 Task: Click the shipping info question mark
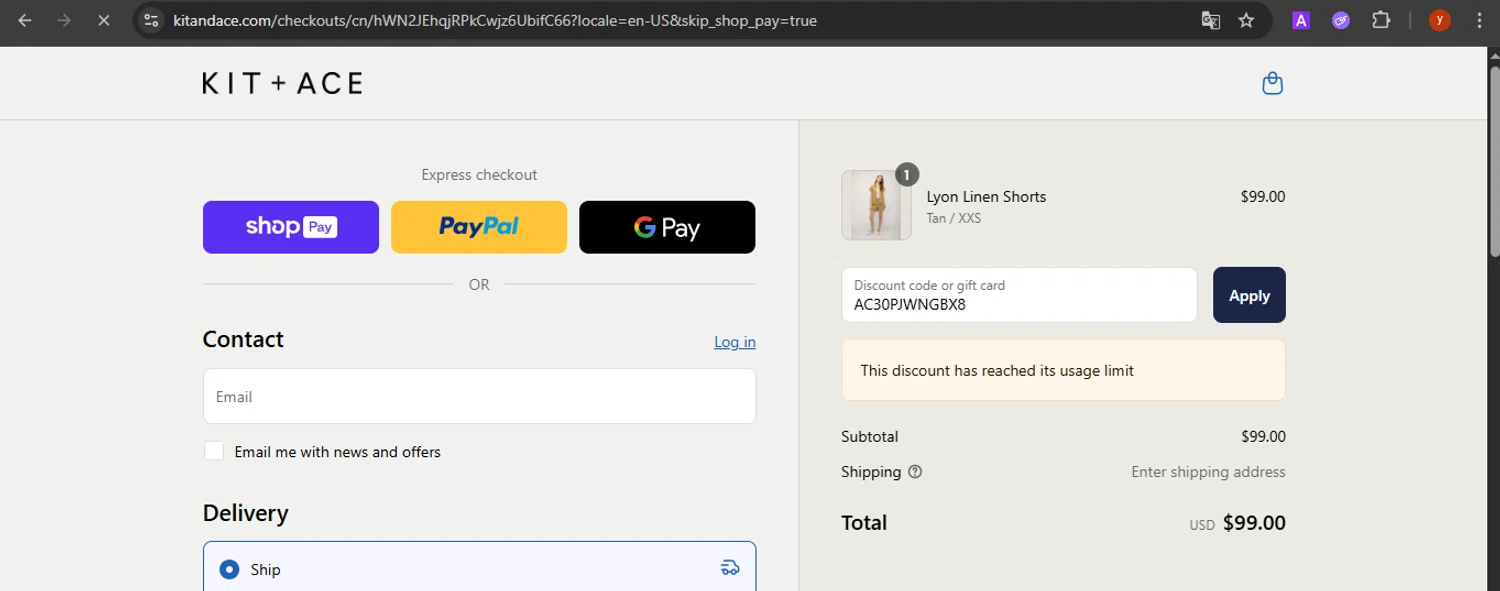(x=915, y=472)
